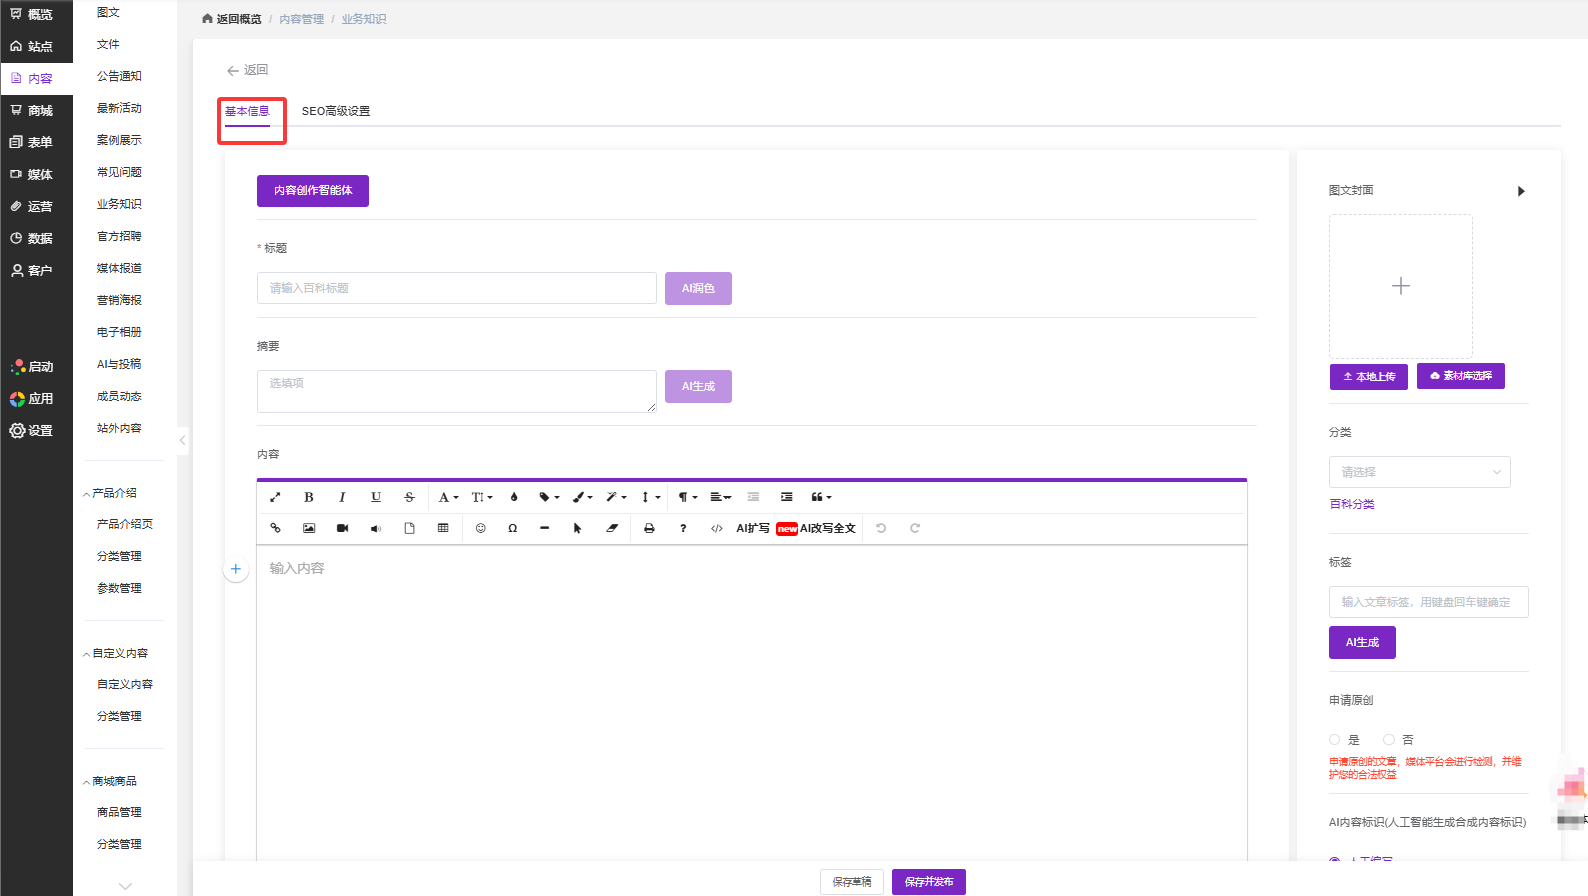Decrease paragraph indent in the editor
Viewport: 1588px width, 896px height.
coord(753,497)
